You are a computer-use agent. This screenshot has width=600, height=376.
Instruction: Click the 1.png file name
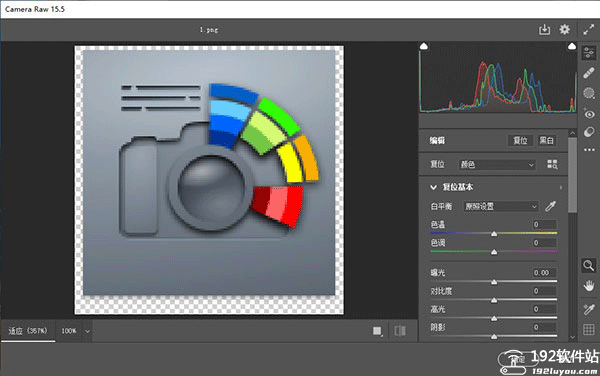[x=209, y=30]
